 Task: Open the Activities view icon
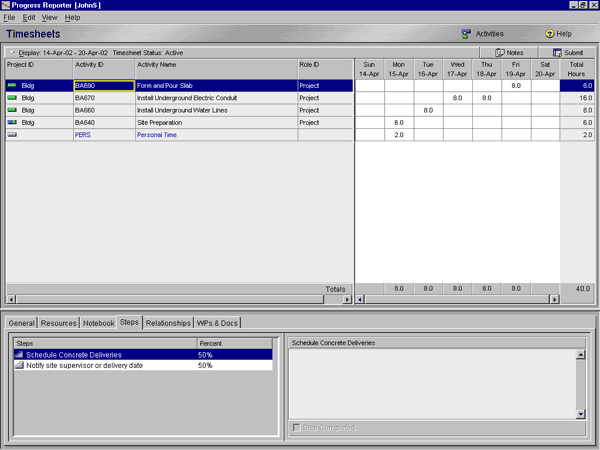tap(466, 34)
